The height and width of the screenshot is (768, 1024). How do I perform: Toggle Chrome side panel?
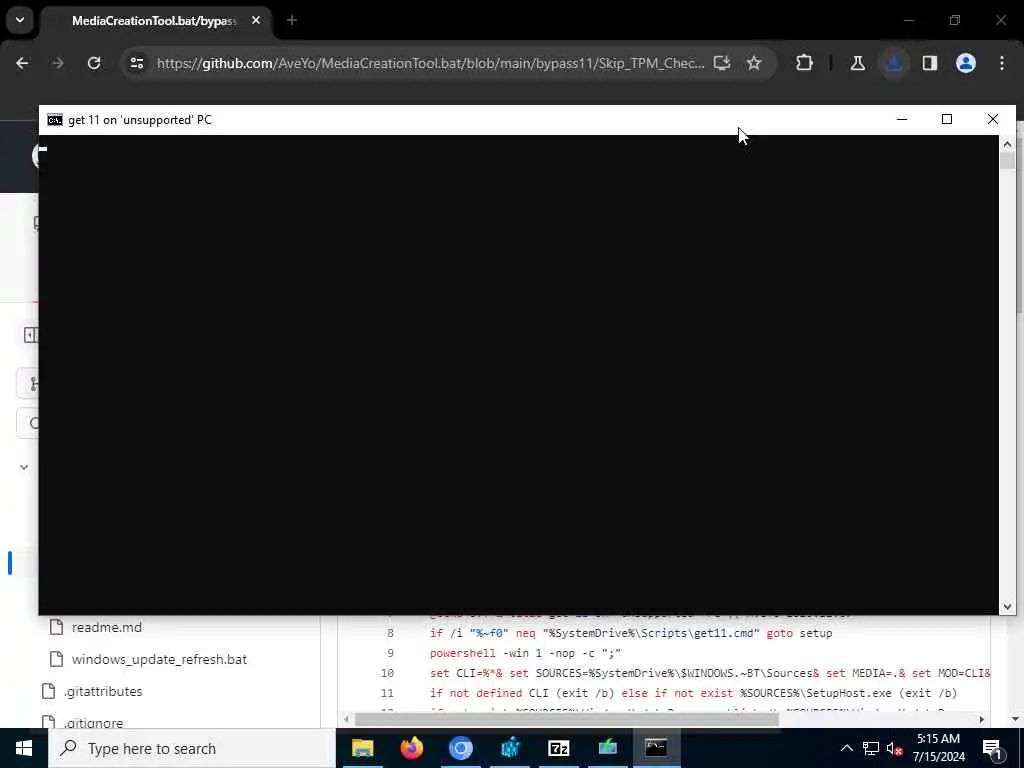929,63
